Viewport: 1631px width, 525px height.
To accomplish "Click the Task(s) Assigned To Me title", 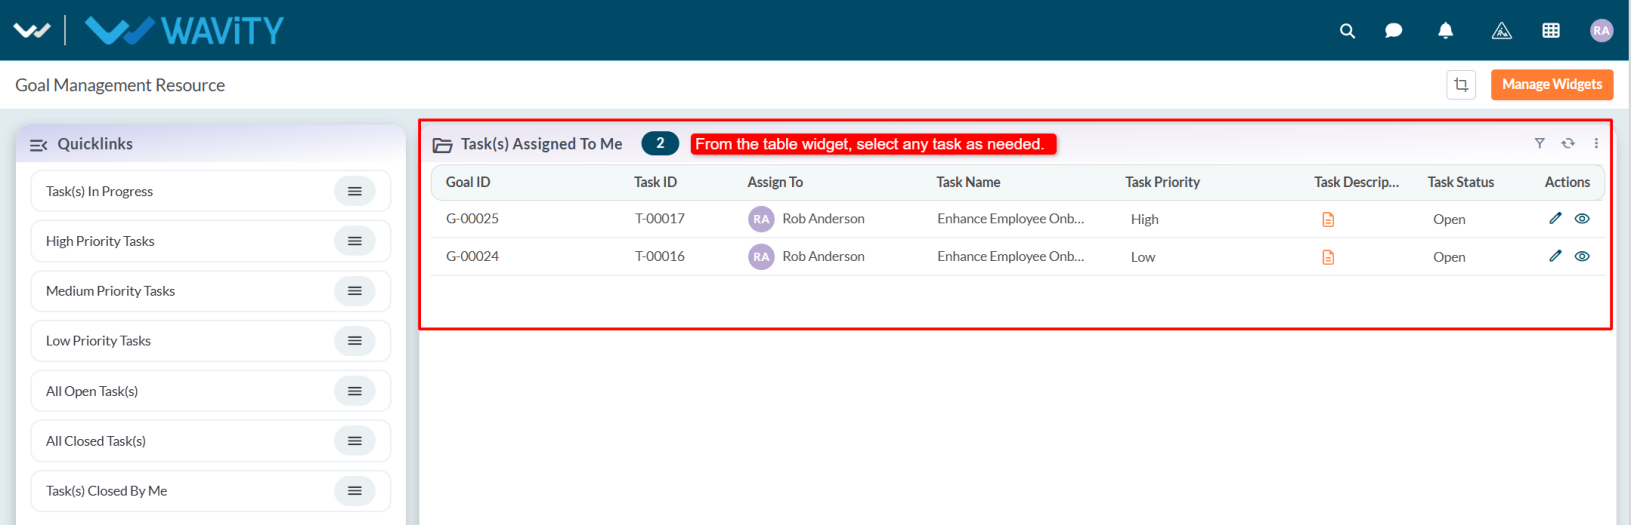I will (x=541, y=144).
